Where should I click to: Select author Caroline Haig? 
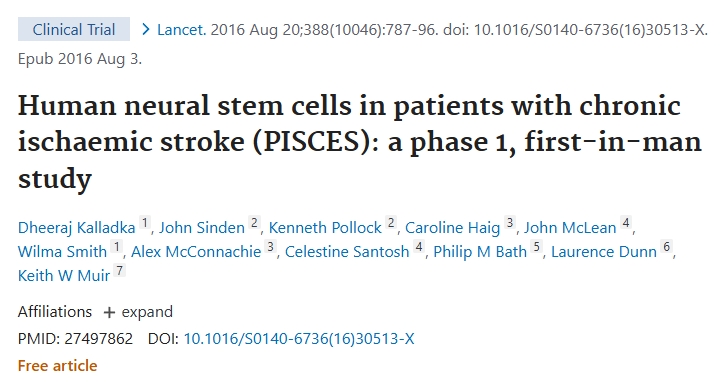[453, 228]
